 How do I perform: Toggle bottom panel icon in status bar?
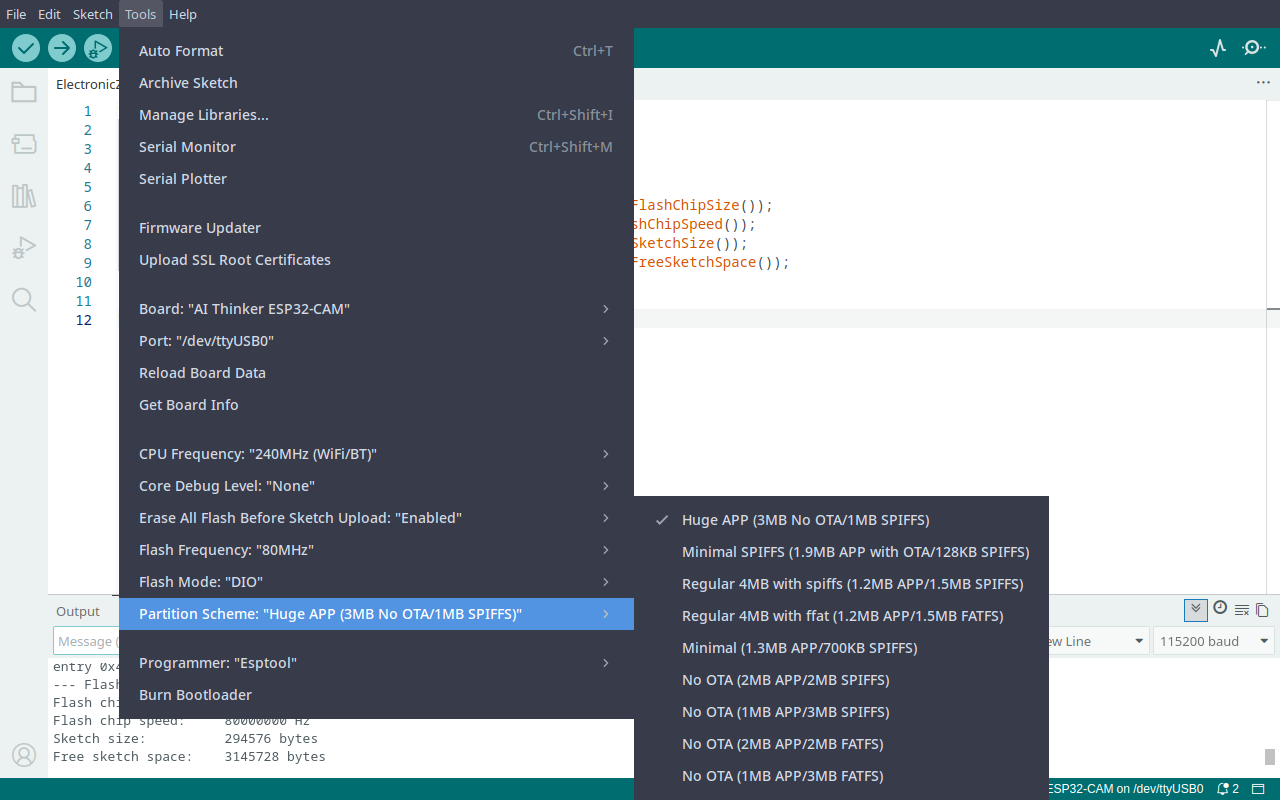coord(1260,789)
